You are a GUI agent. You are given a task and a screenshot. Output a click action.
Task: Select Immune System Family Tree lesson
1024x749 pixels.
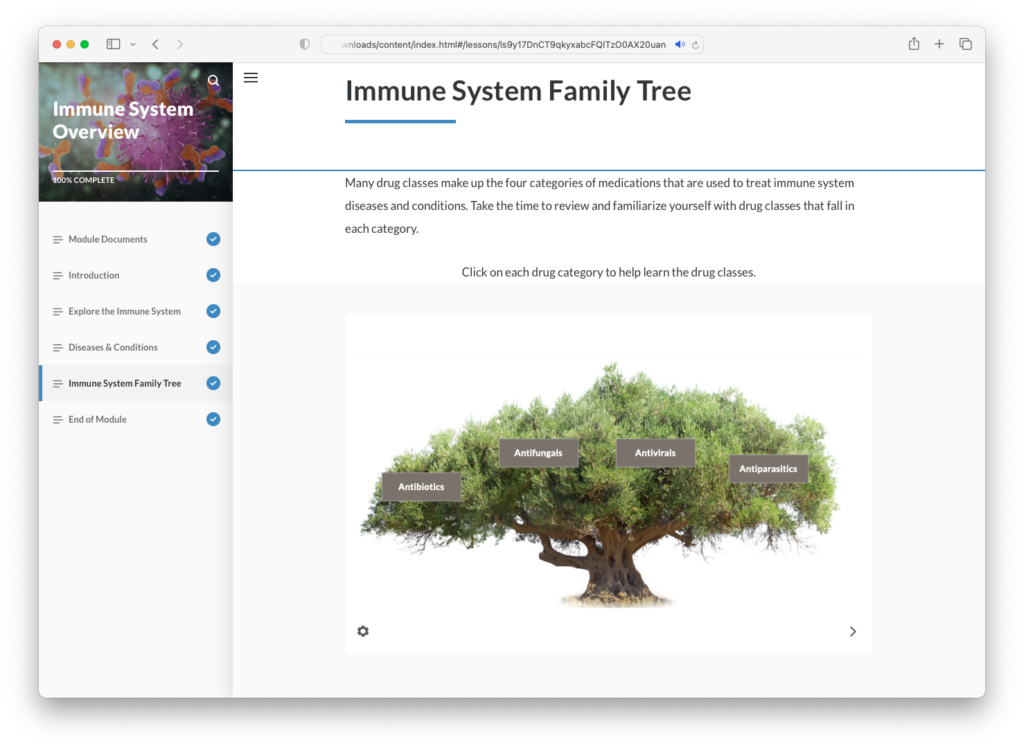tap(136, 383)
